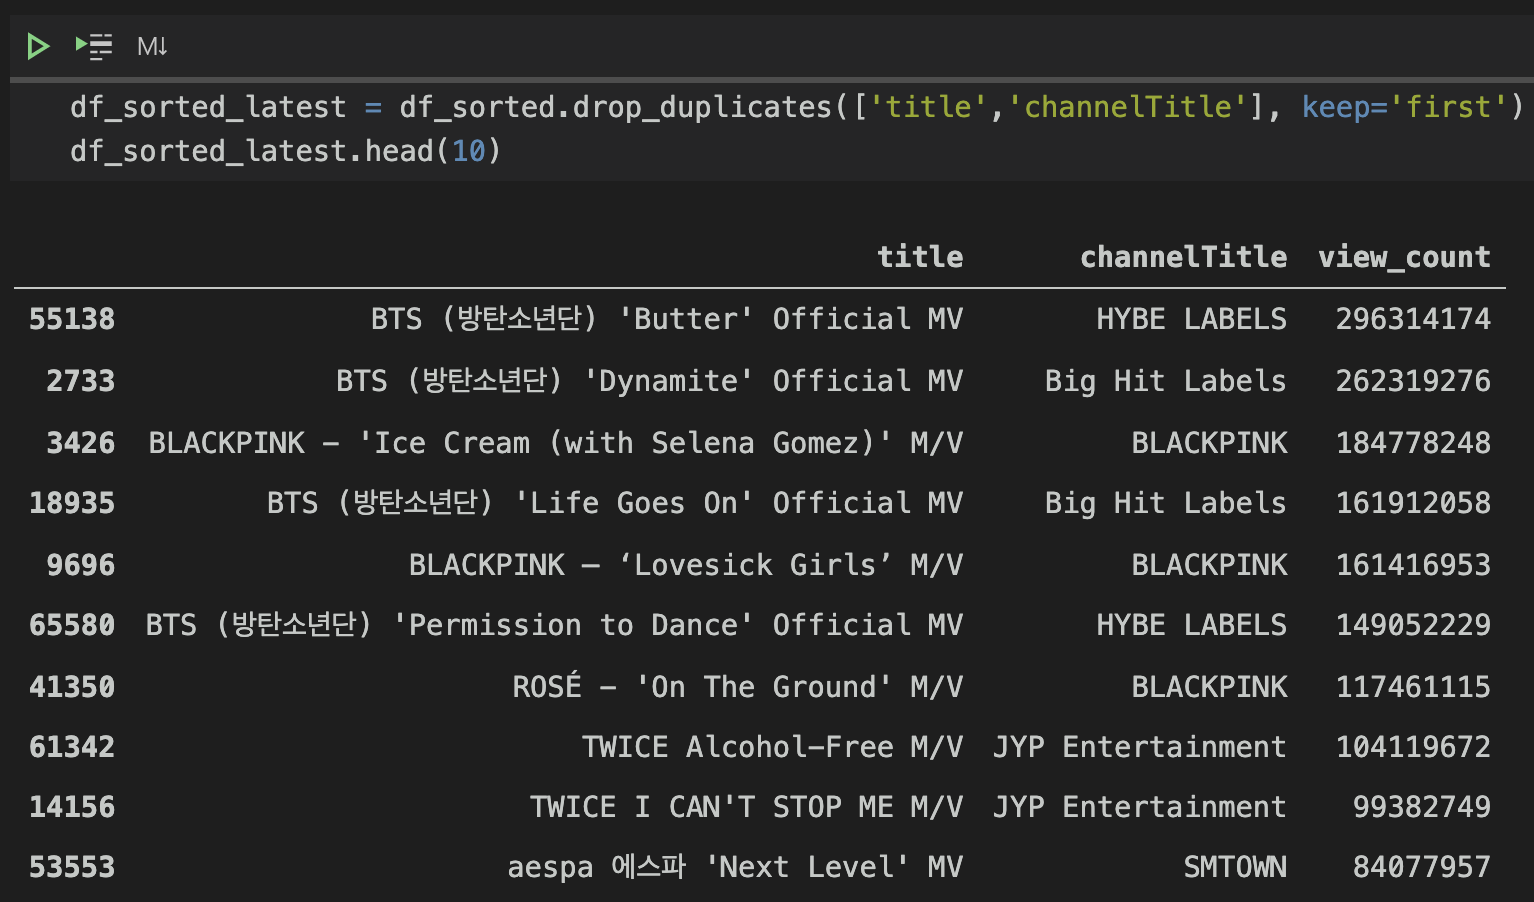Select row index 53553
1534x902 pixels.
tap(72, 867)
